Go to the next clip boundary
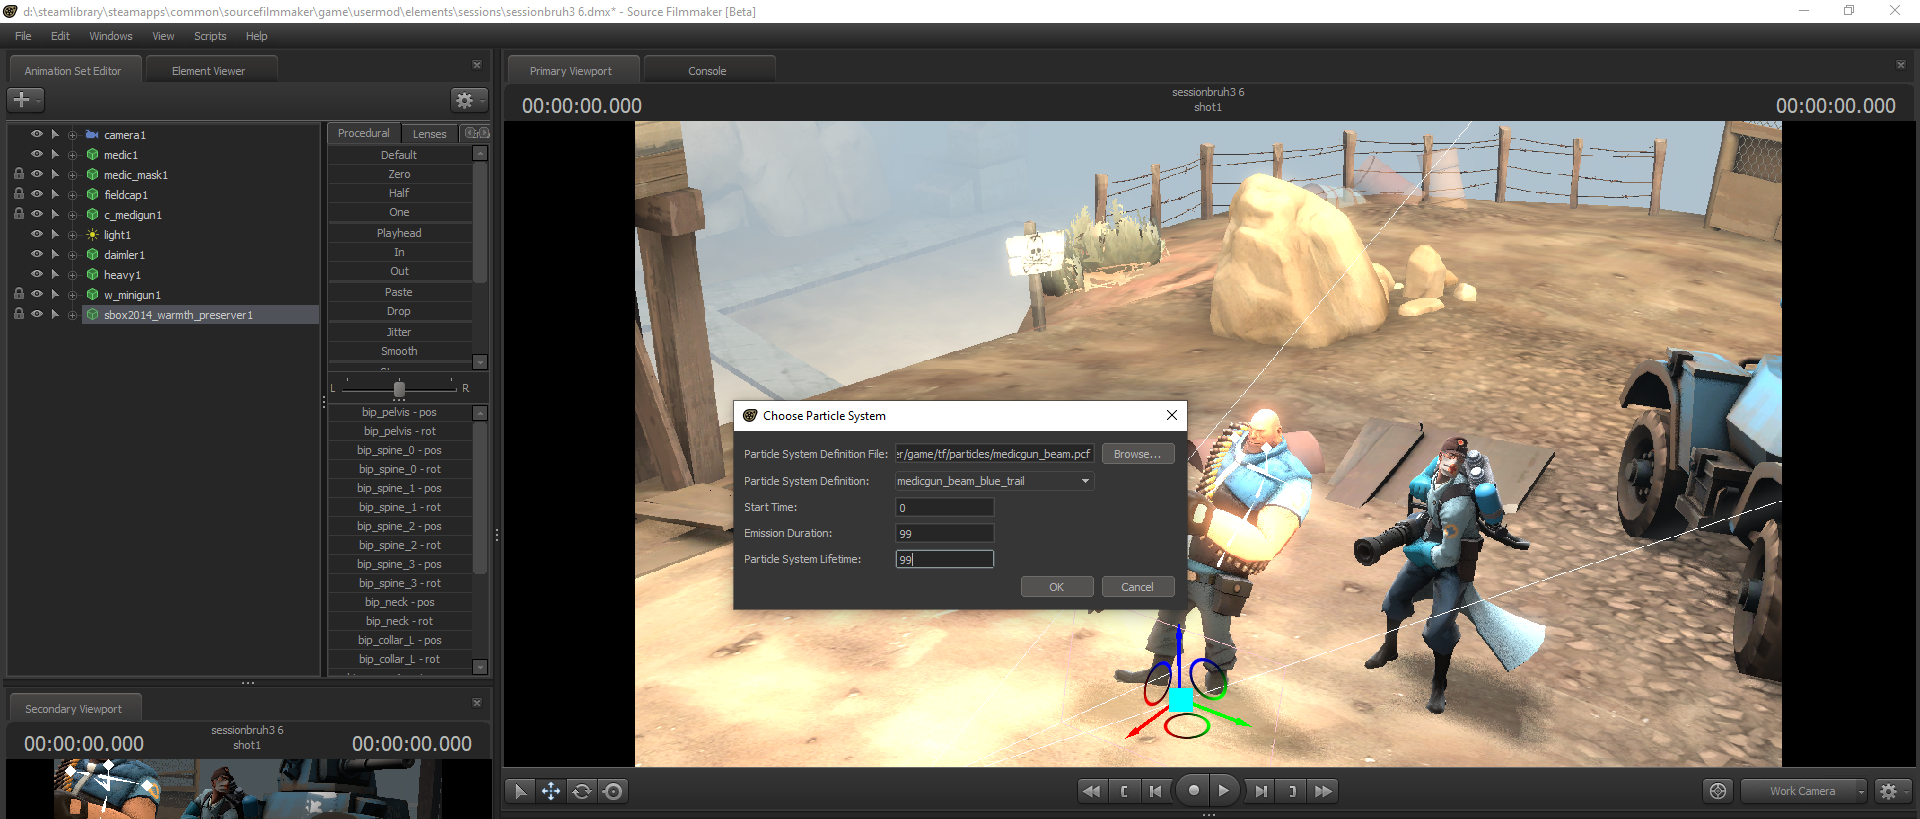This screenshot has width=1920, height=819. [1292, 791]
